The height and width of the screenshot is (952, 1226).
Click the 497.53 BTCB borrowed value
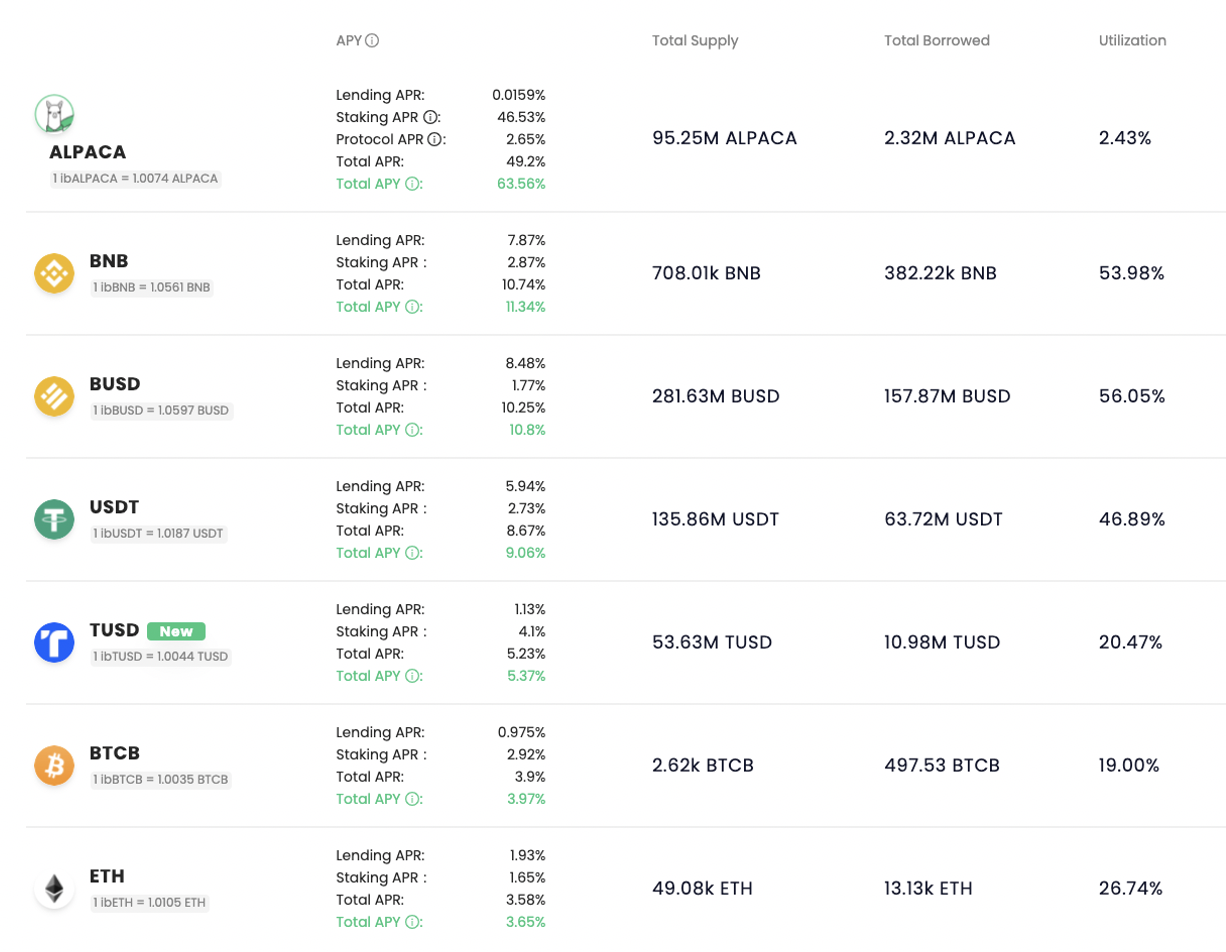[x=942, y=765]
